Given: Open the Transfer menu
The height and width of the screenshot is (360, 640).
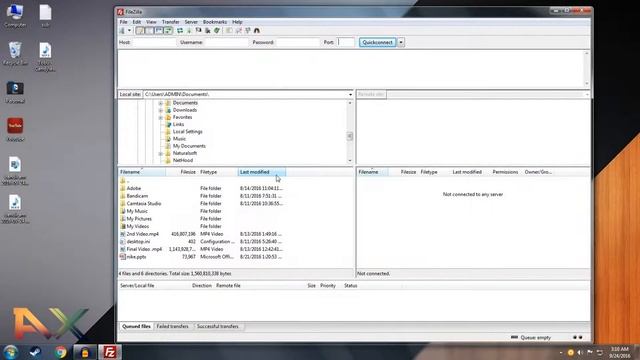Looking at the screenshot, I should click(x=170, y=22).
